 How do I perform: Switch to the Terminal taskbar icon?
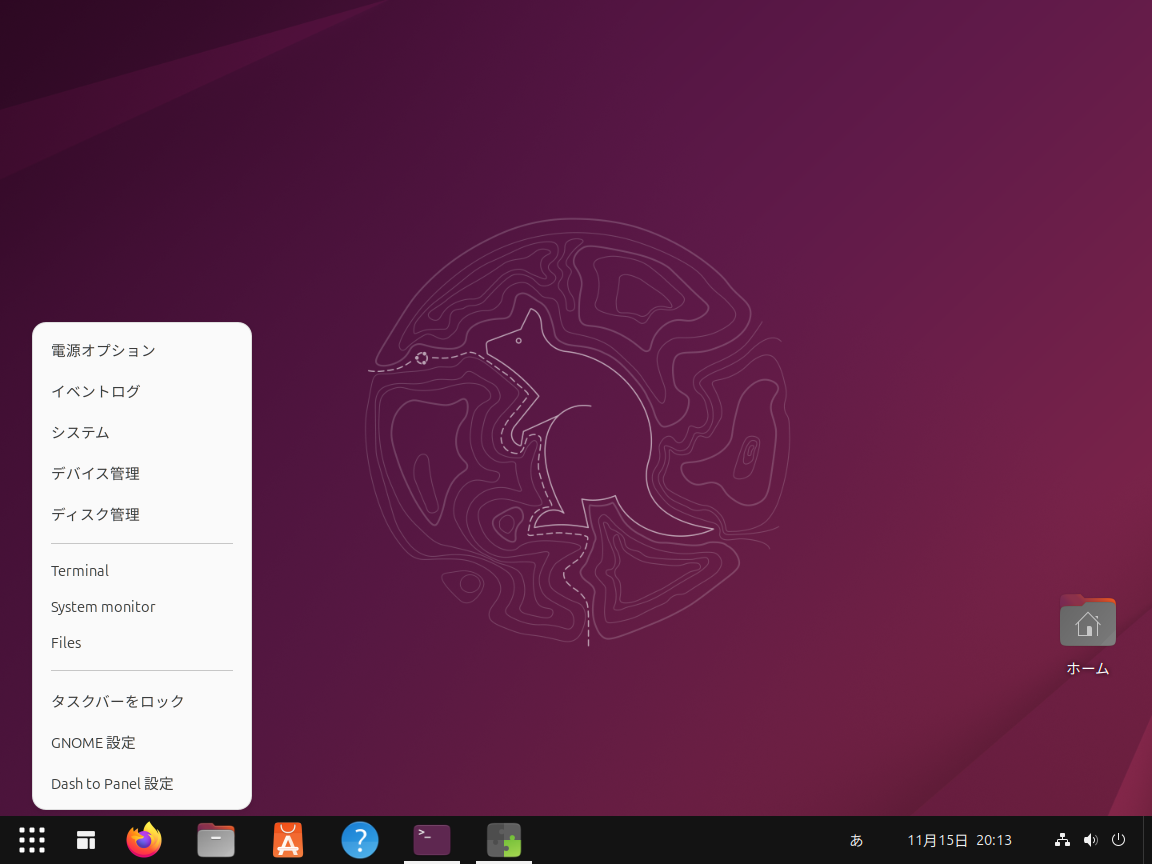click(432, 840)
